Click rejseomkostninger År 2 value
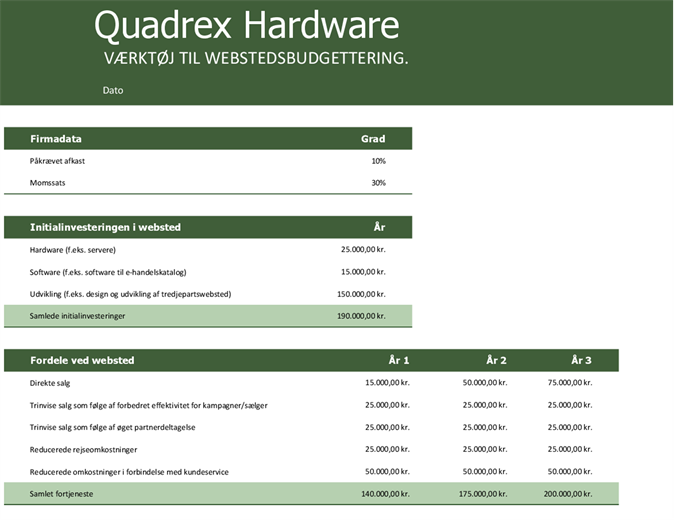Image resolution: width=675 pixels, height=520 pixels. click(485, 449)
